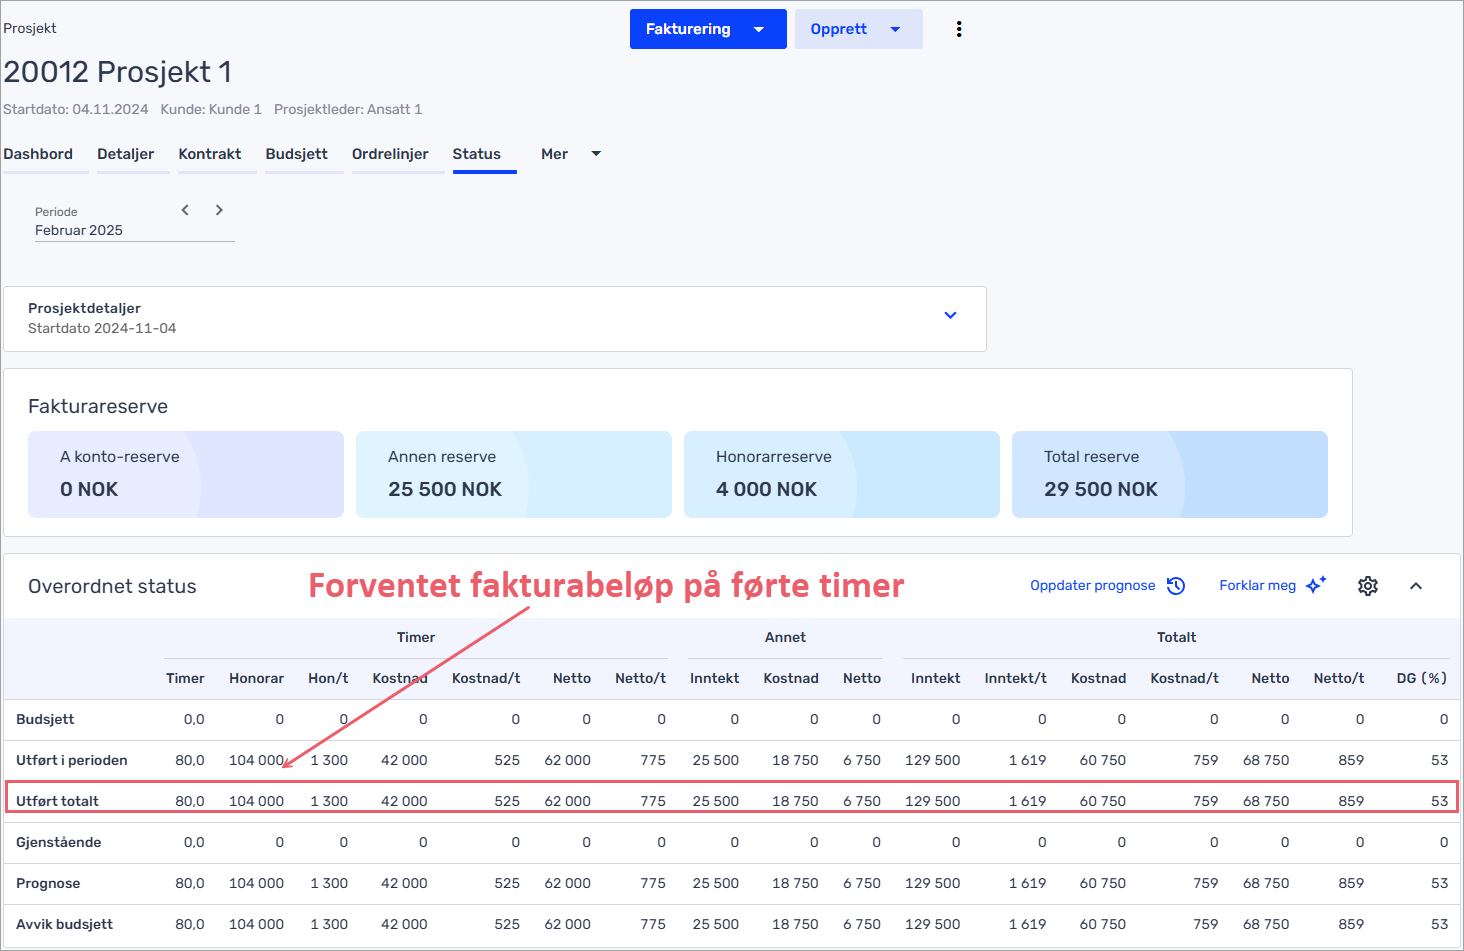
Task: Open the three-dot more options menu
Action: coord(959,29)
